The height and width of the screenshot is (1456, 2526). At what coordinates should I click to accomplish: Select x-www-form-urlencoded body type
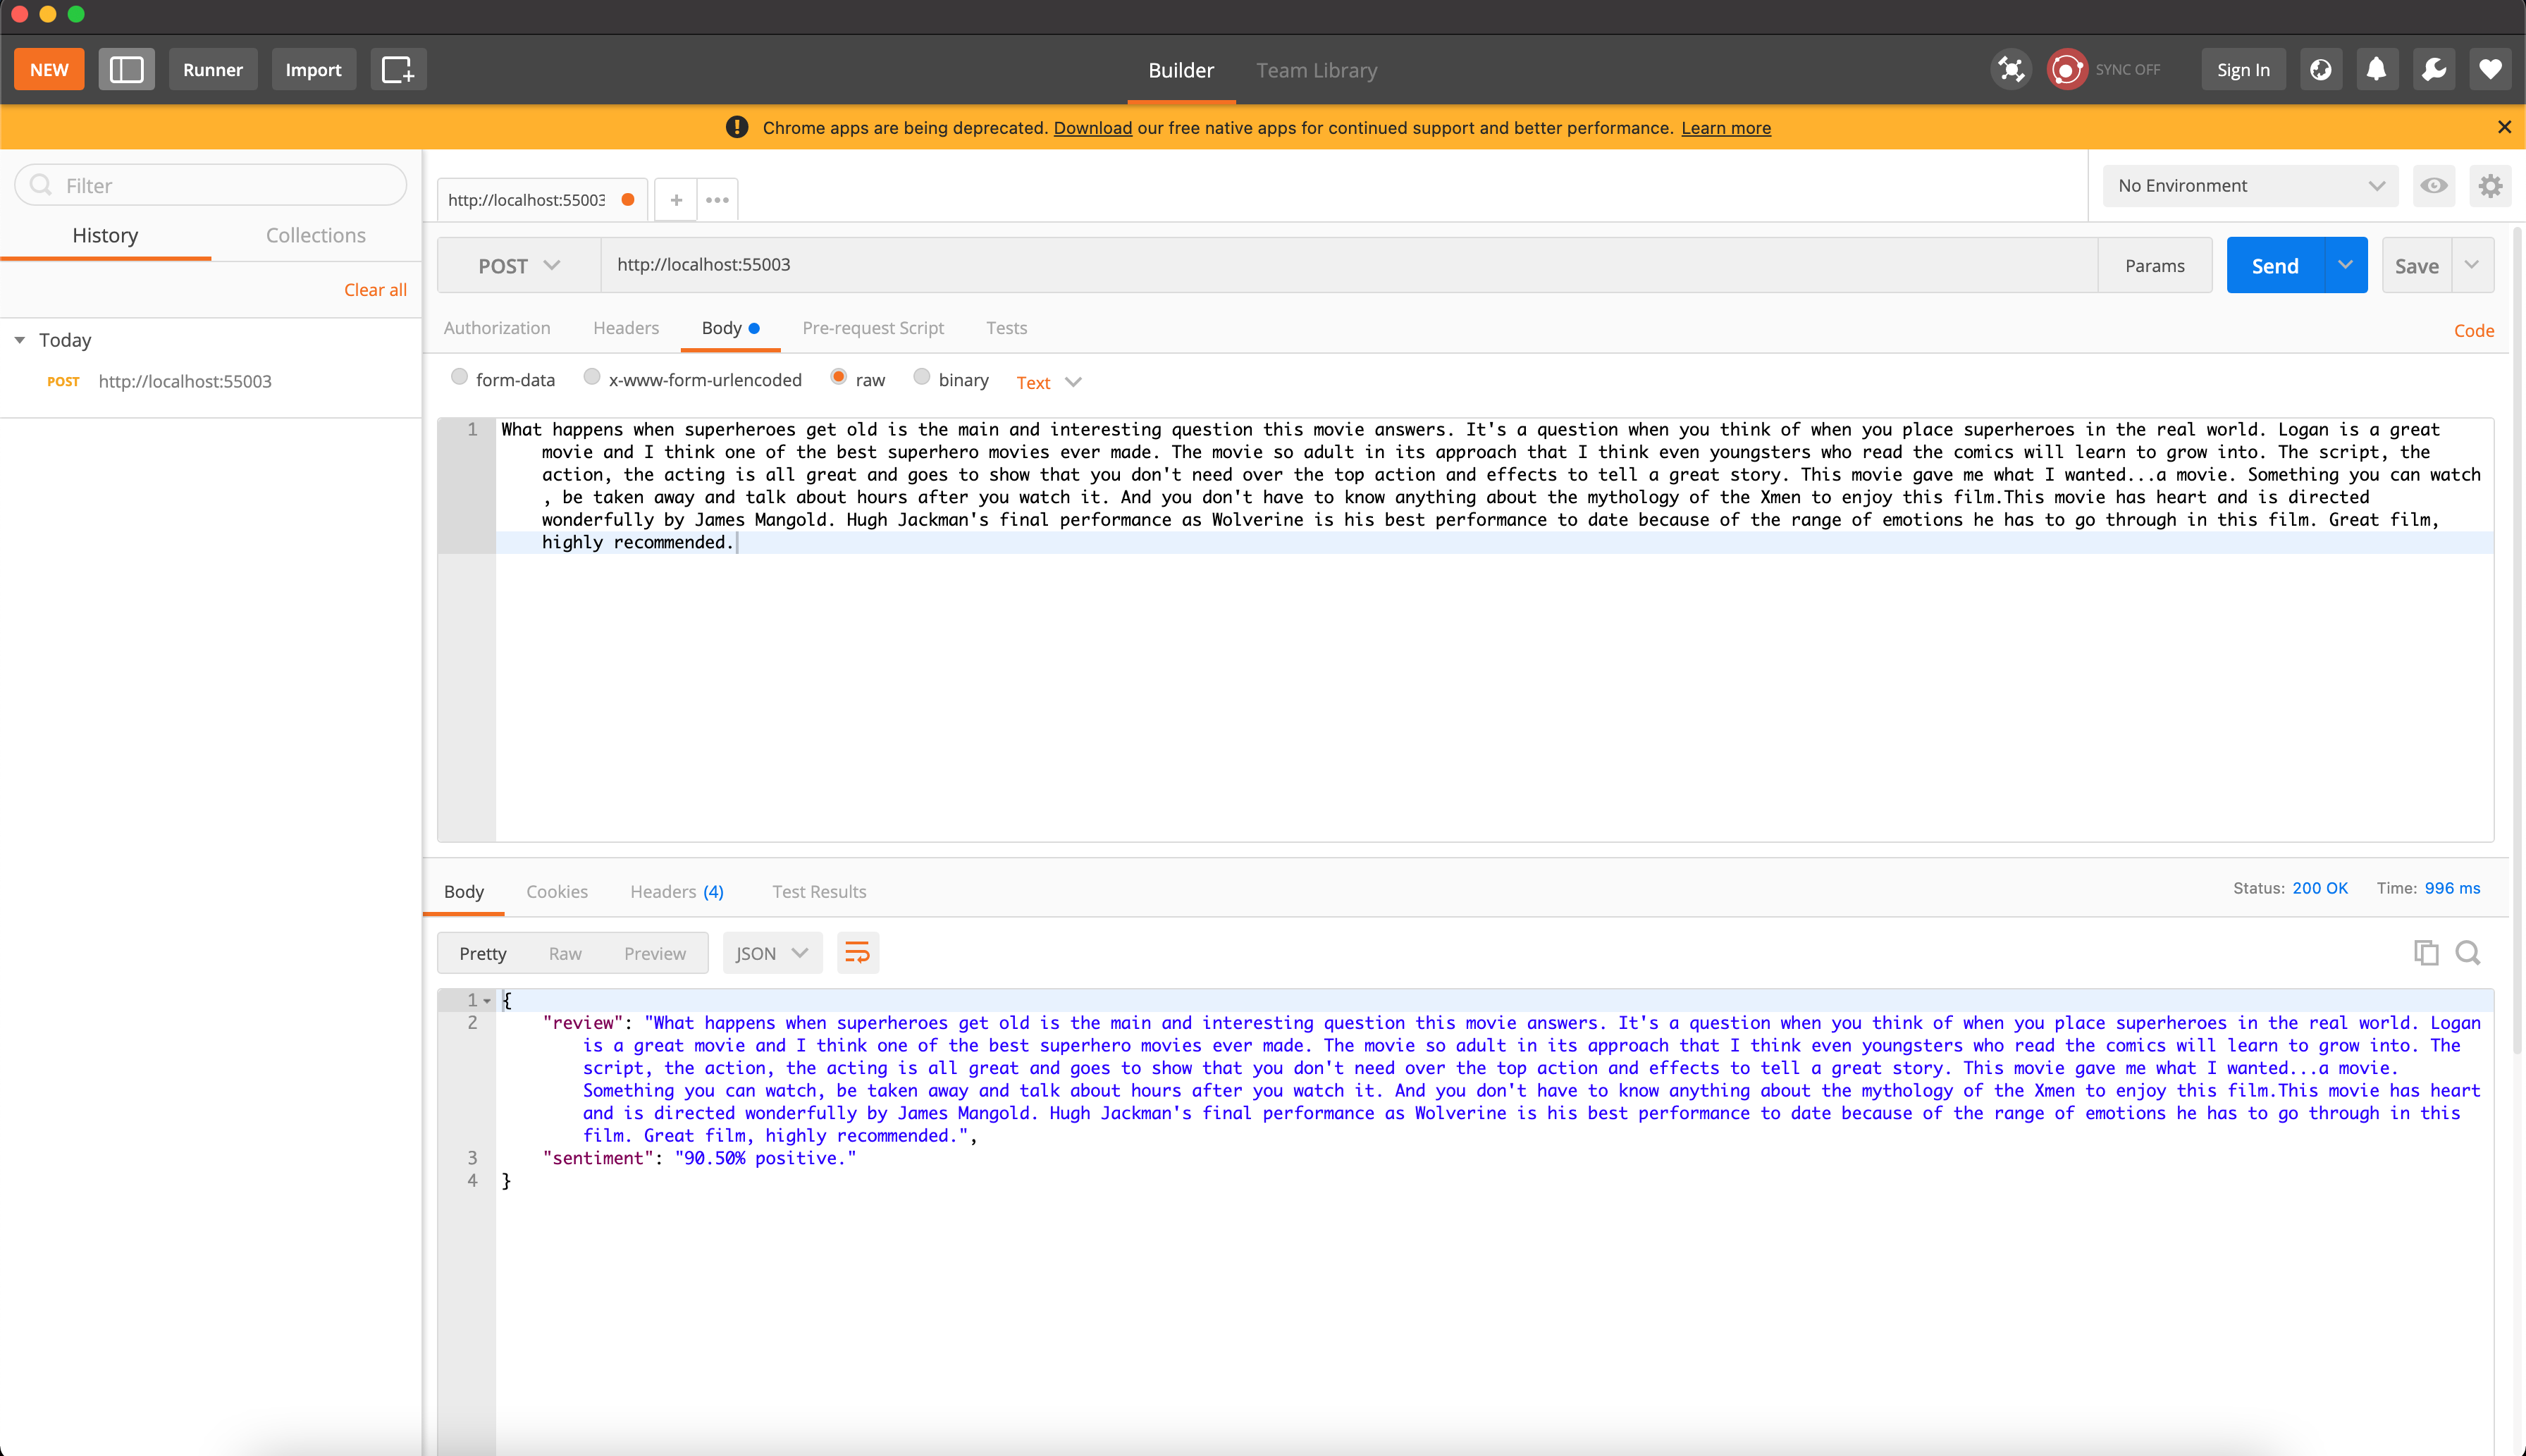(x=592, y=378)
